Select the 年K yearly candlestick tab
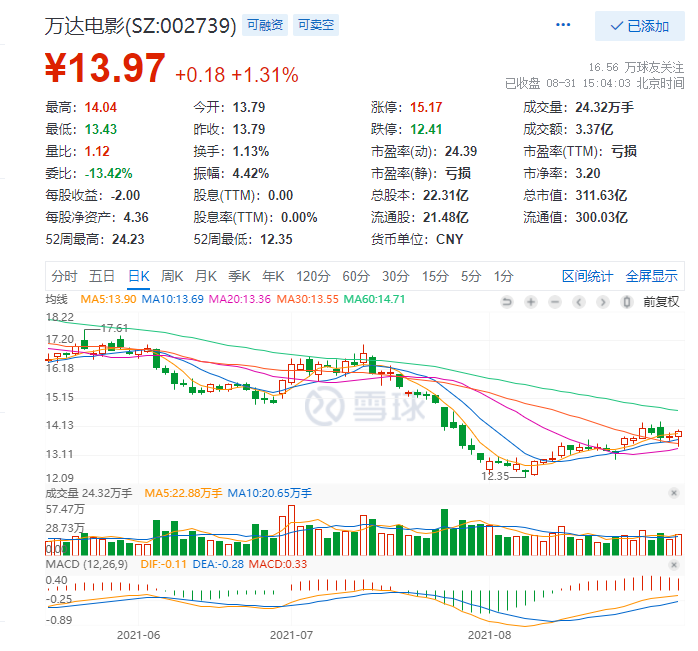698x651 pixels. point(273,276)
